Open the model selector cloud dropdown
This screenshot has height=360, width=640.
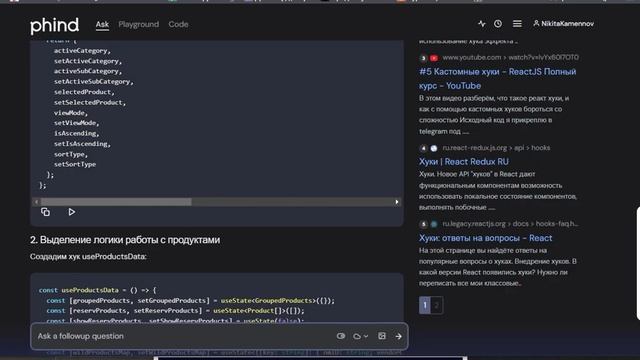[360, 336]
